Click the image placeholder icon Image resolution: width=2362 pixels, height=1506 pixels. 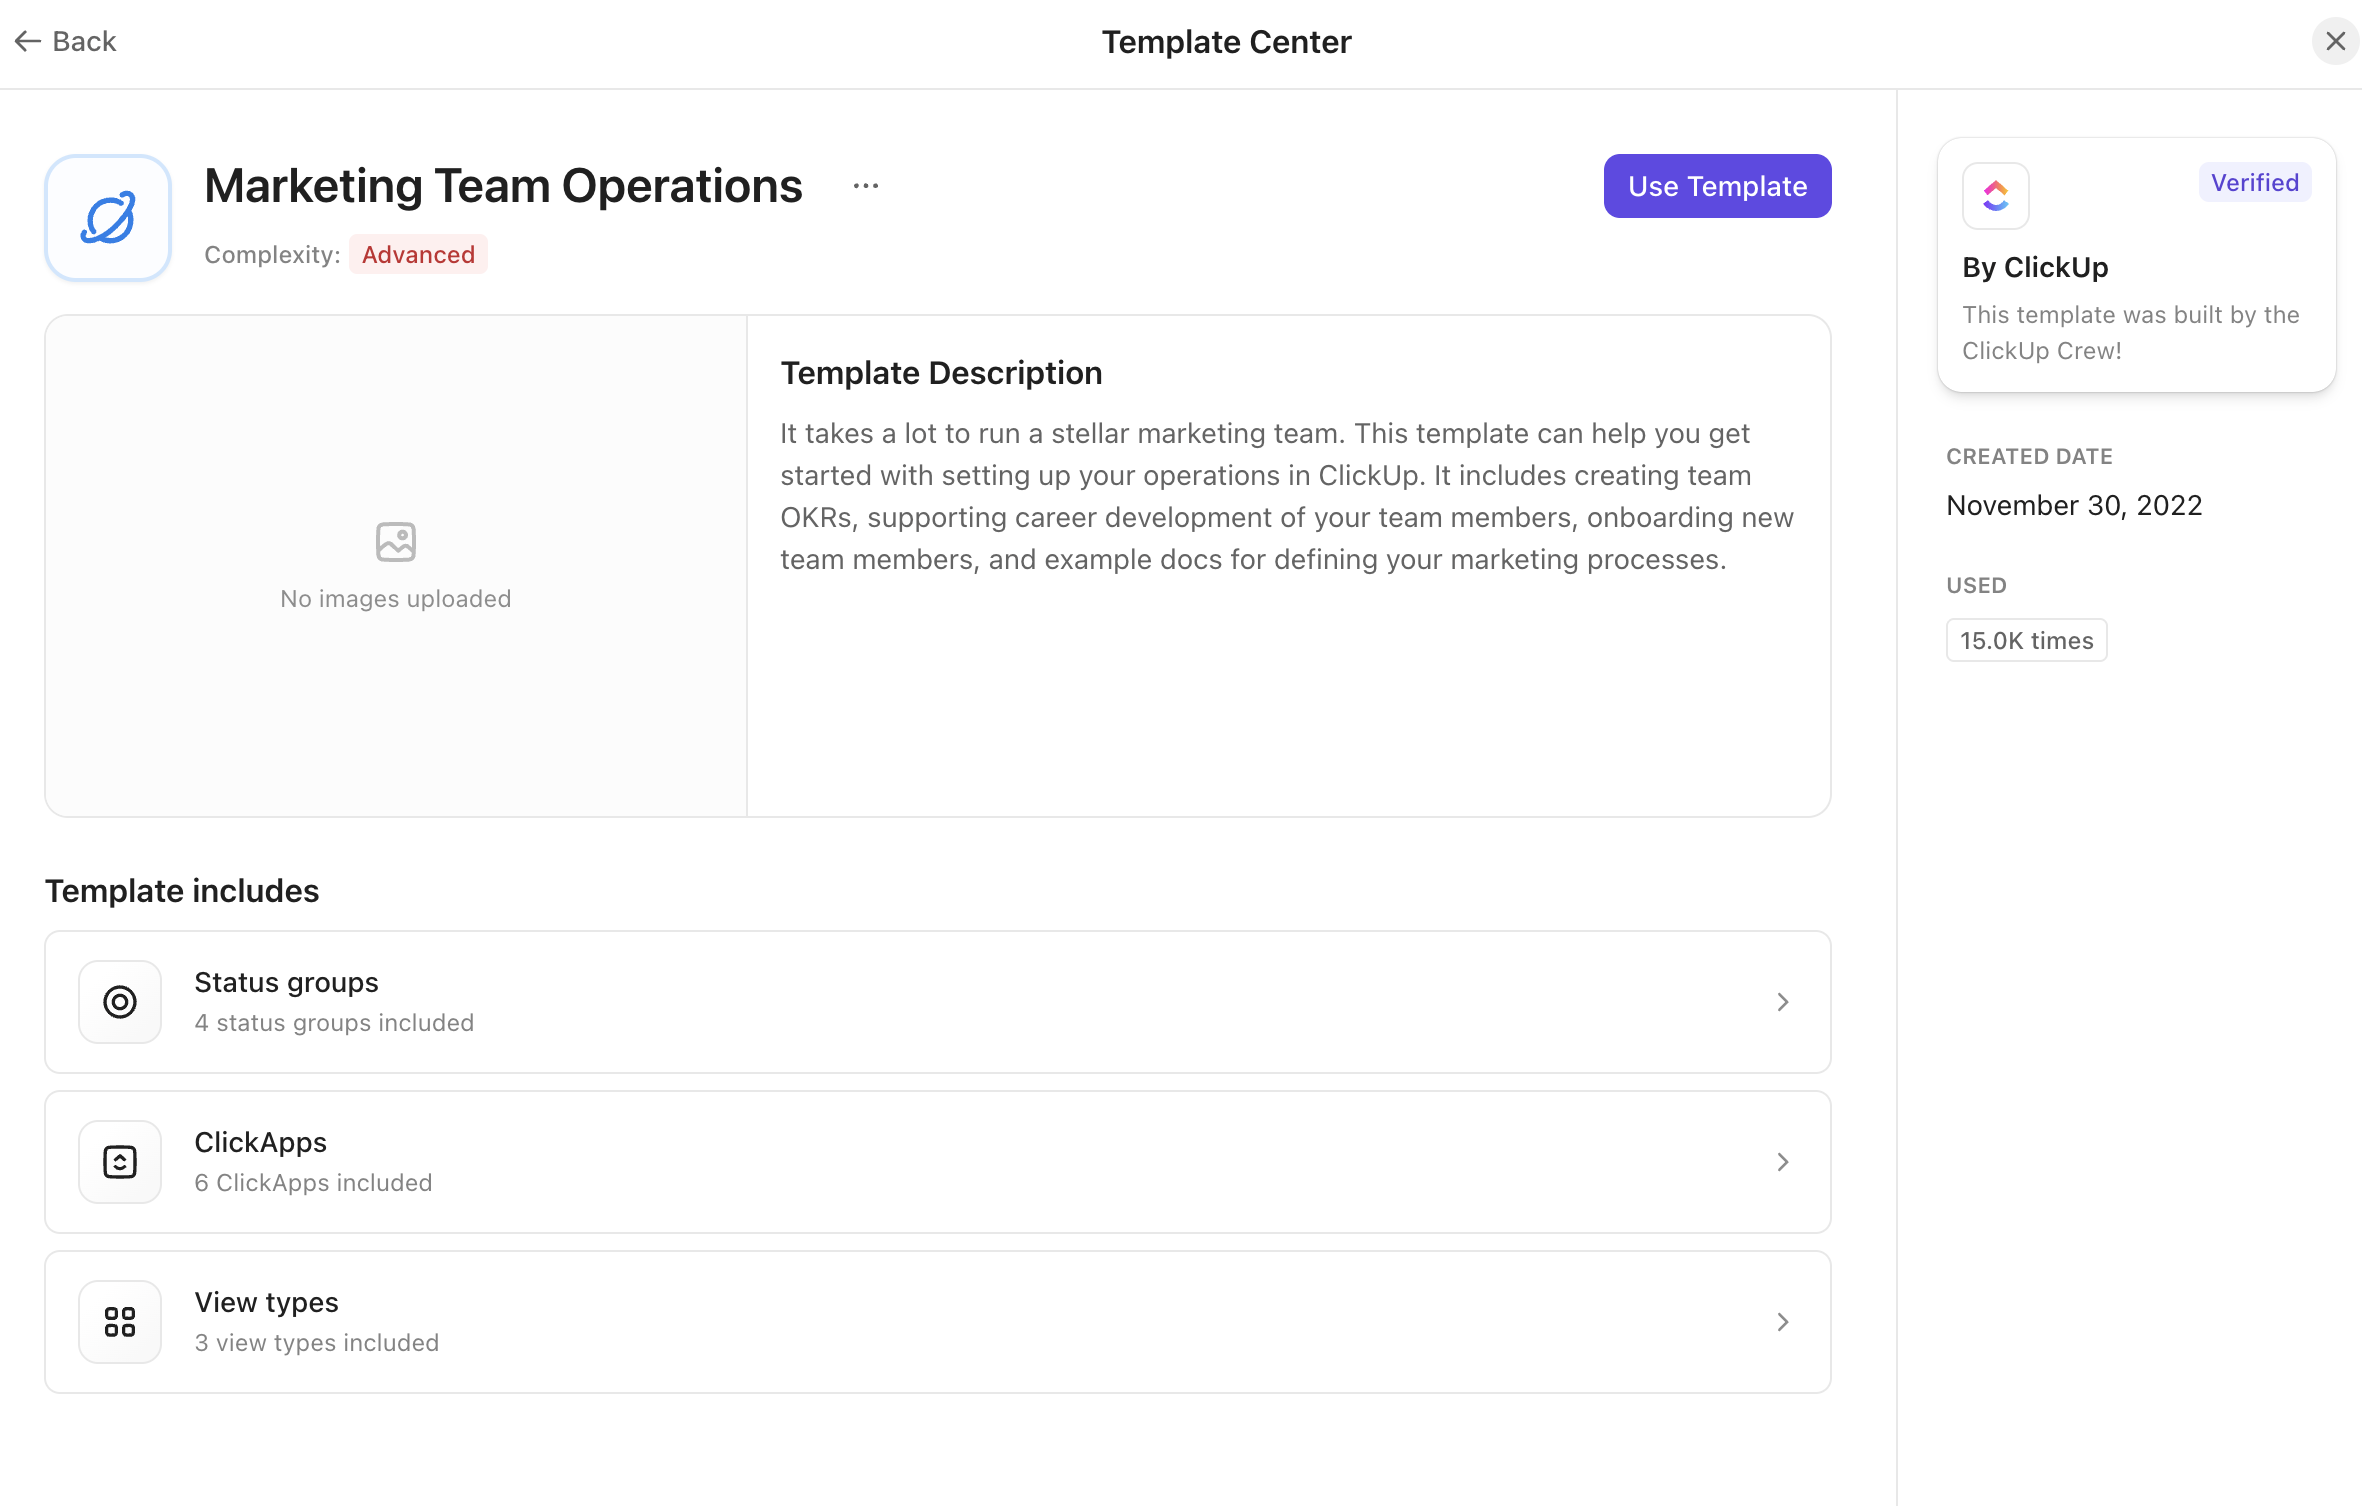[x=395, y=541]
